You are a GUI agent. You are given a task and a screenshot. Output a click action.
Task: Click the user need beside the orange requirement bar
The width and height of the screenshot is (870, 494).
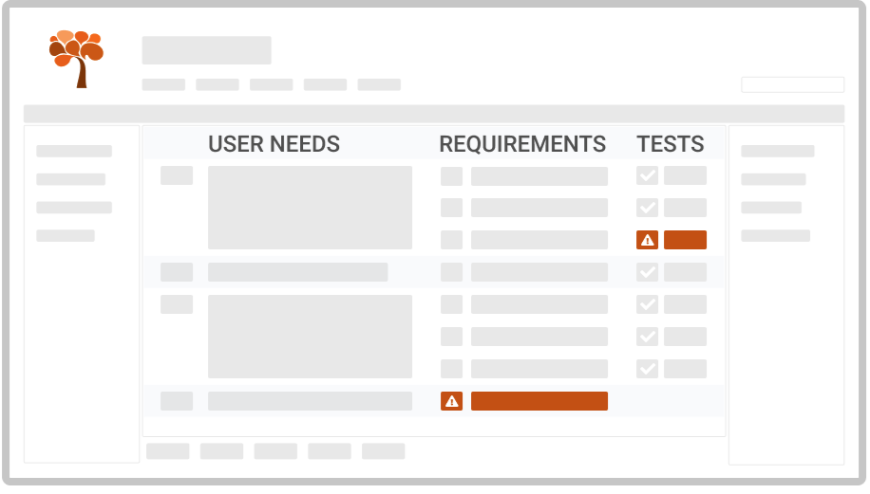click(310, 401)
